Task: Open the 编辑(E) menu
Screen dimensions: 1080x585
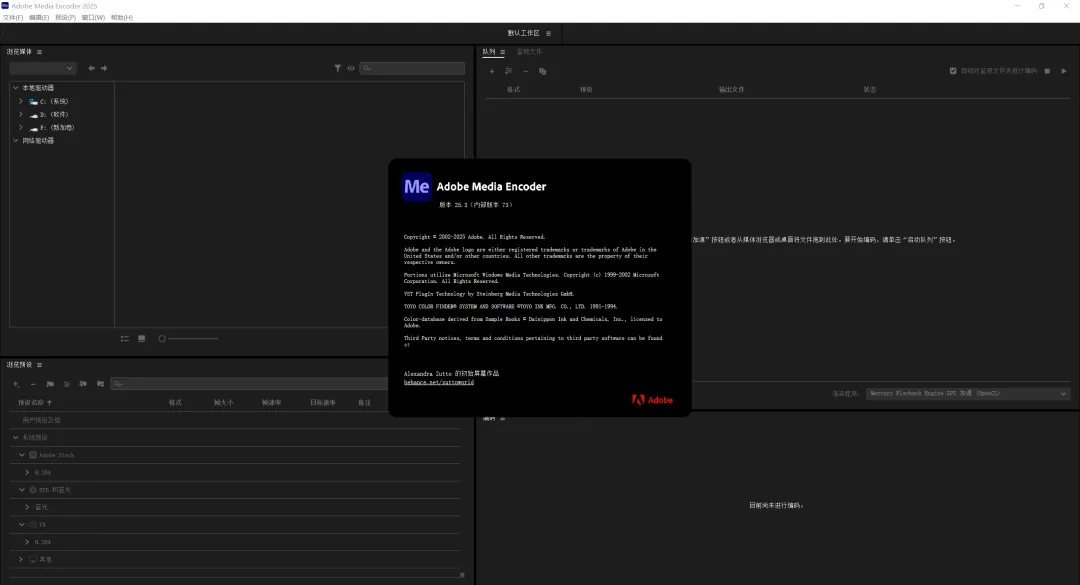Action: tap(39, 17)
